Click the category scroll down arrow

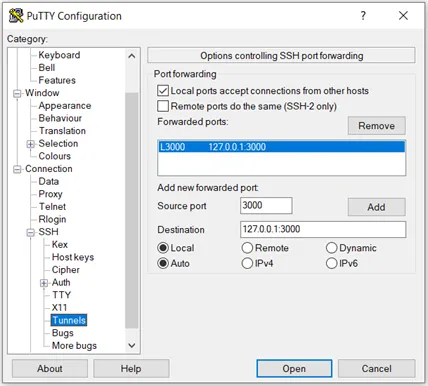(x=132, y=345)
